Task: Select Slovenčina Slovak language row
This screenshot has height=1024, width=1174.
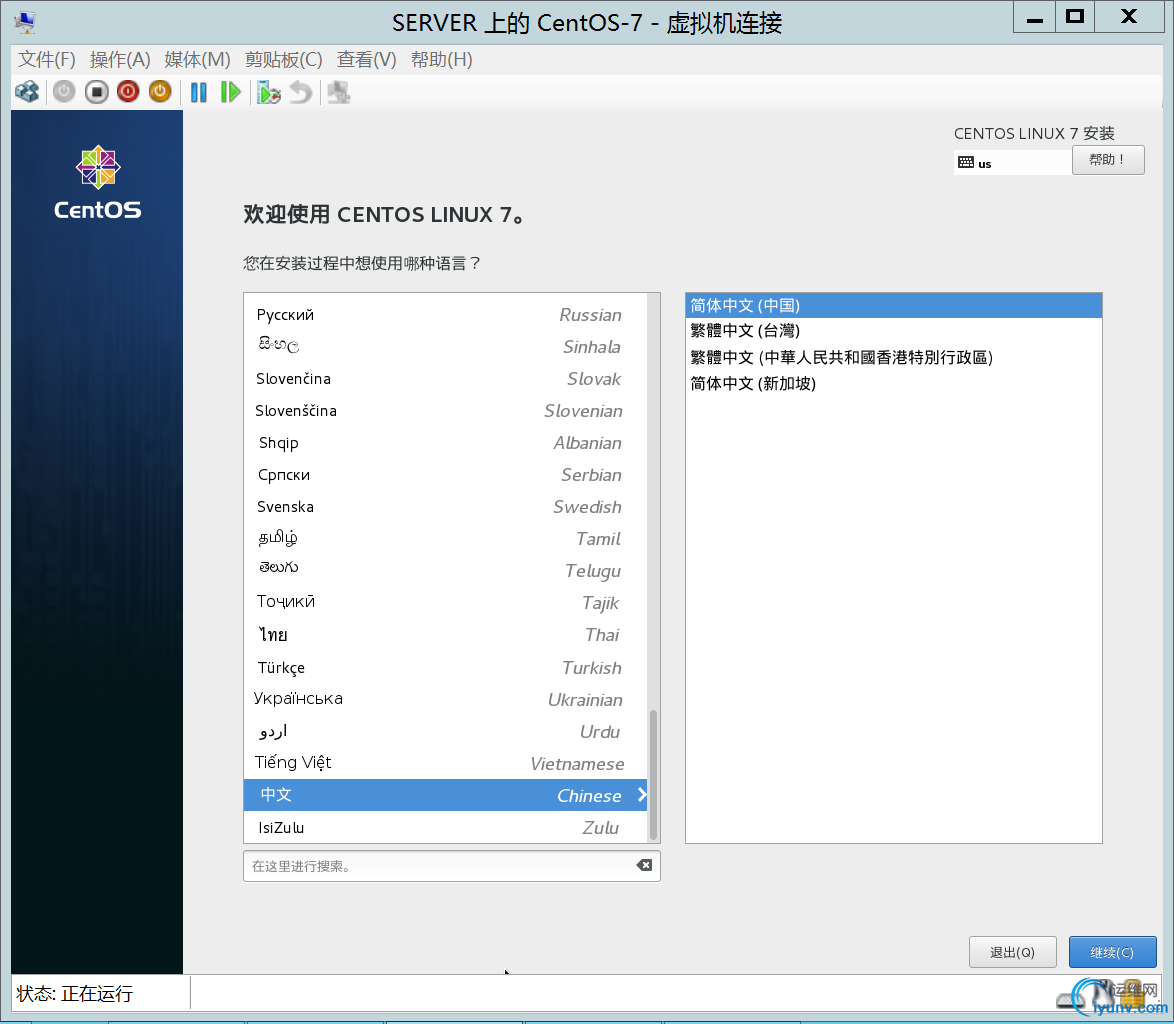Action: pyautogui.click(x=445, y=379)
